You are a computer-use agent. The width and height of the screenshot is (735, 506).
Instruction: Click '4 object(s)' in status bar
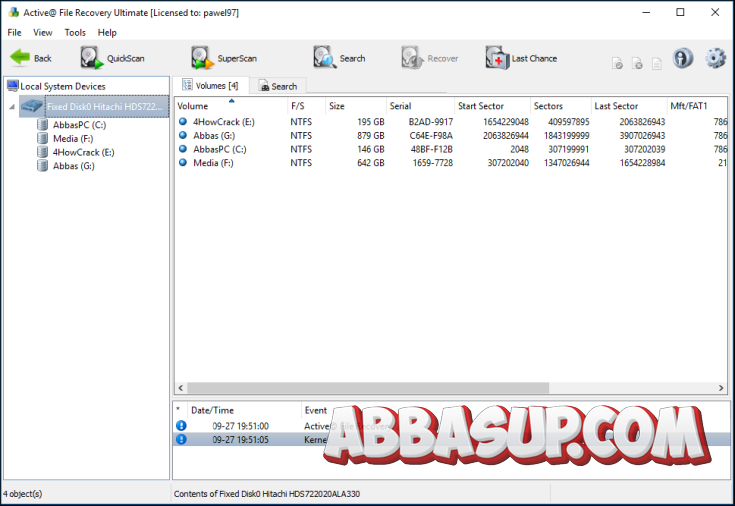pyautogui.click(x=22, y=493)
